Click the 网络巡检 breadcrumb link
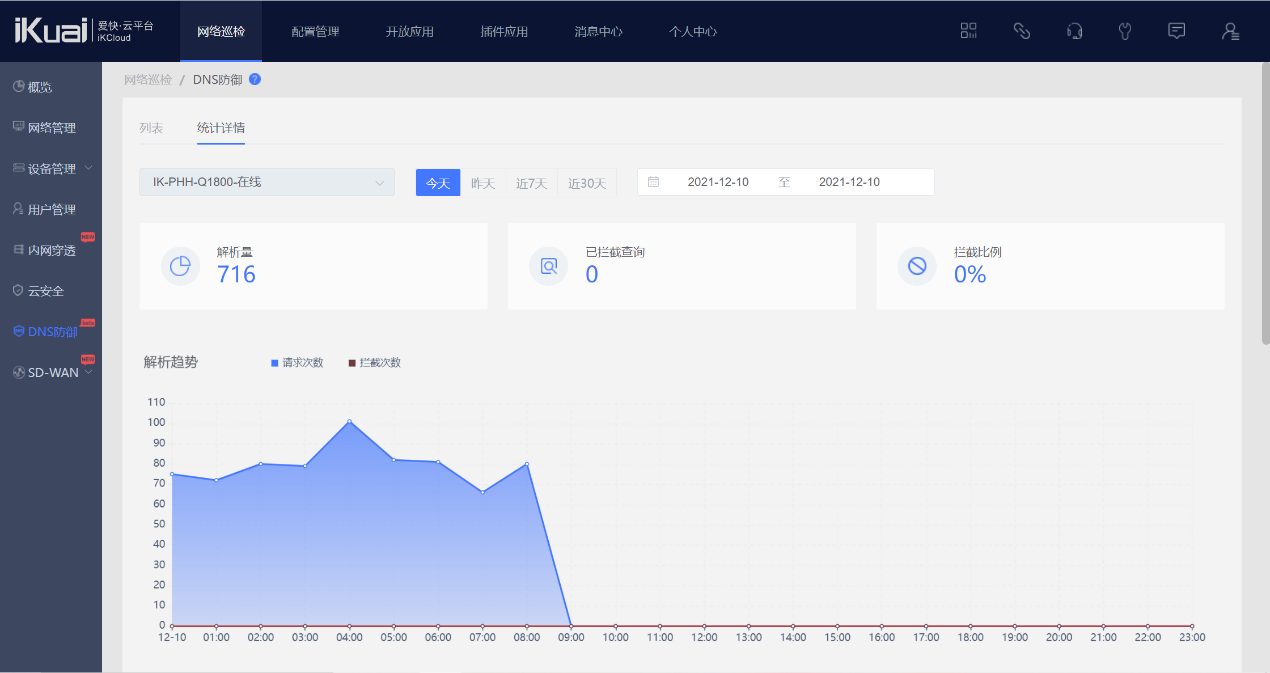Viewport: 1270px width, 673px height. click(147, 79)
